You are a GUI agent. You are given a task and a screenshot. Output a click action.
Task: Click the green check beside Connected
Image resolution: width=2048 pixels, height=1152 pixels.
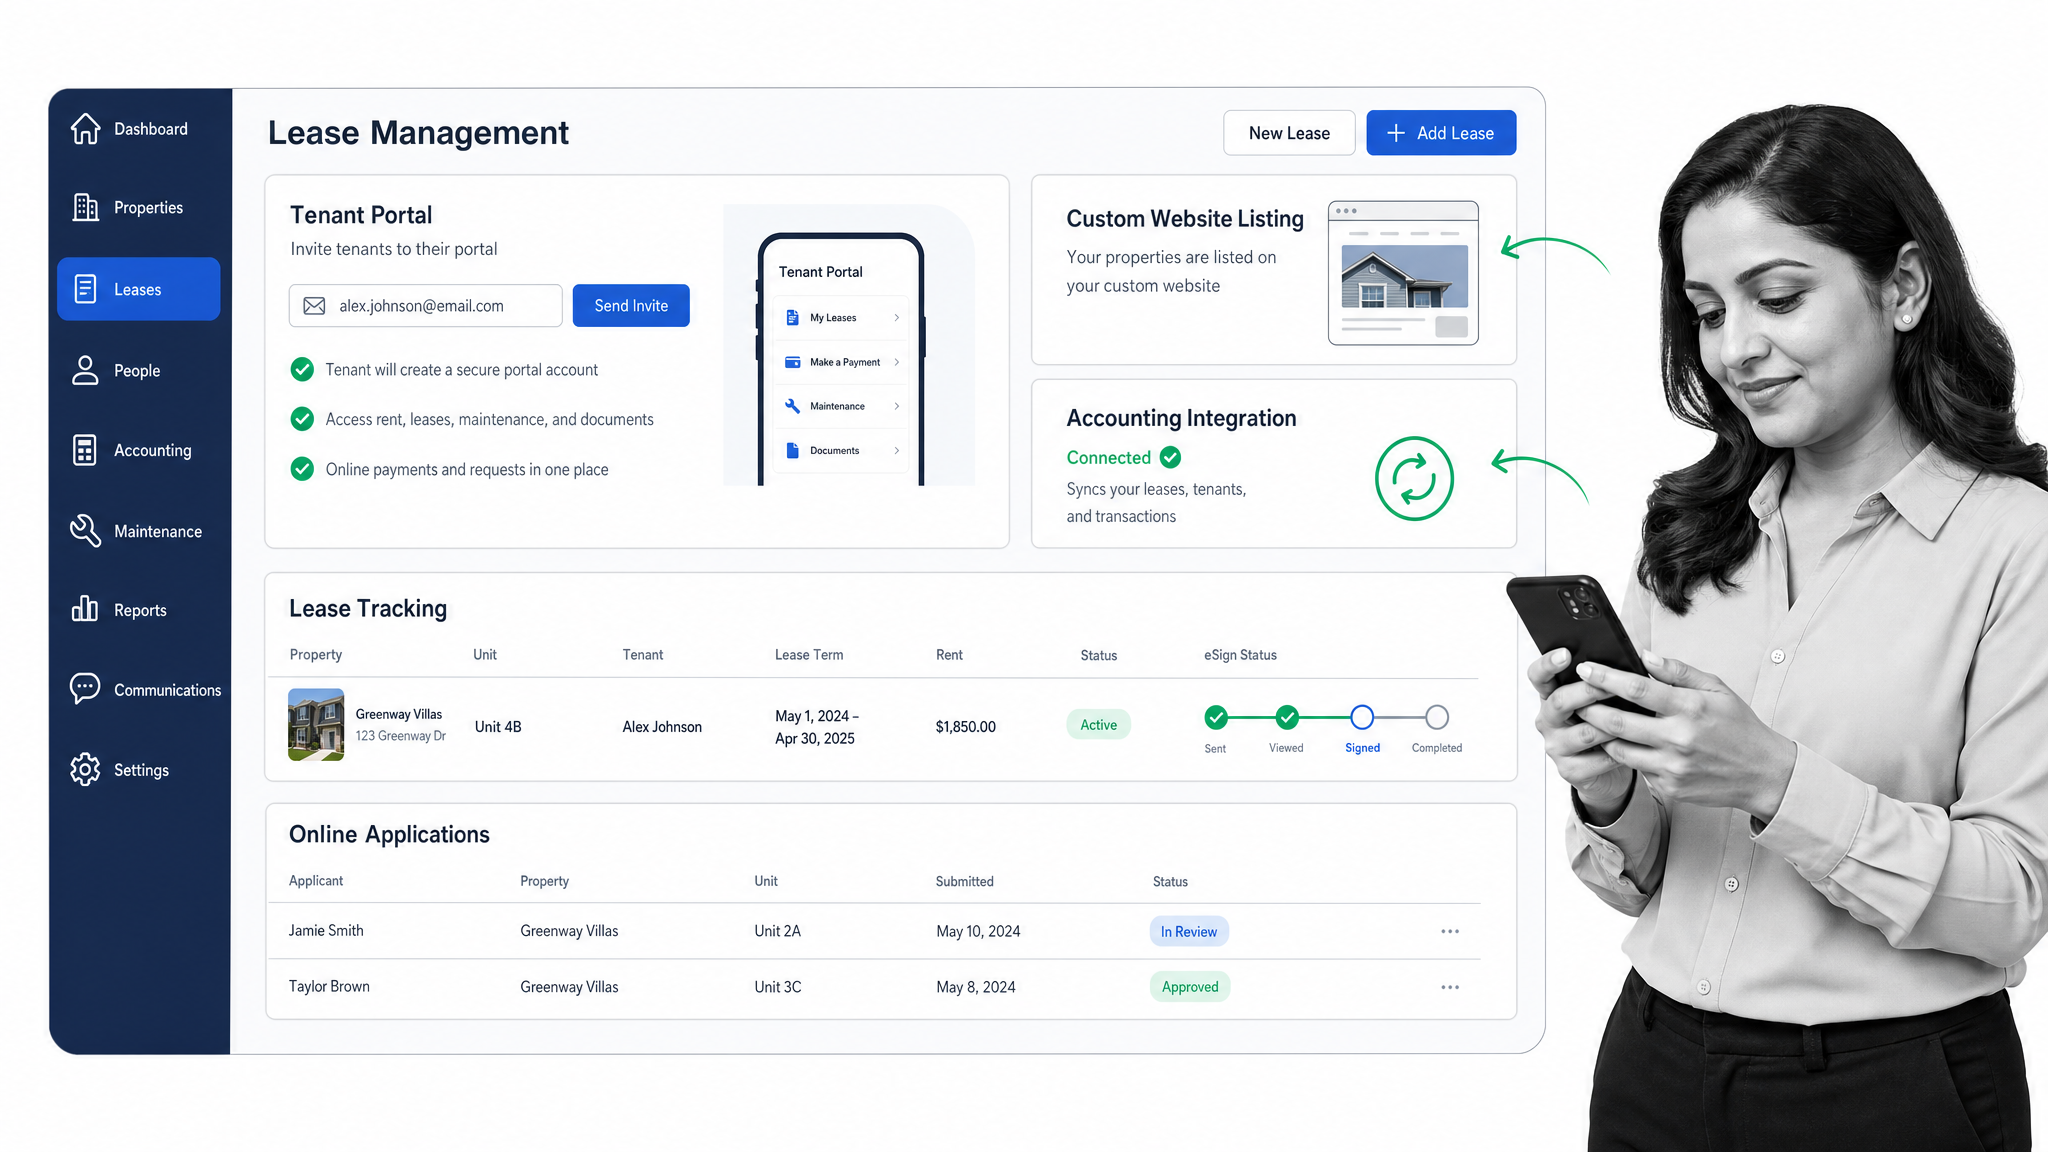pos(1170,457)
